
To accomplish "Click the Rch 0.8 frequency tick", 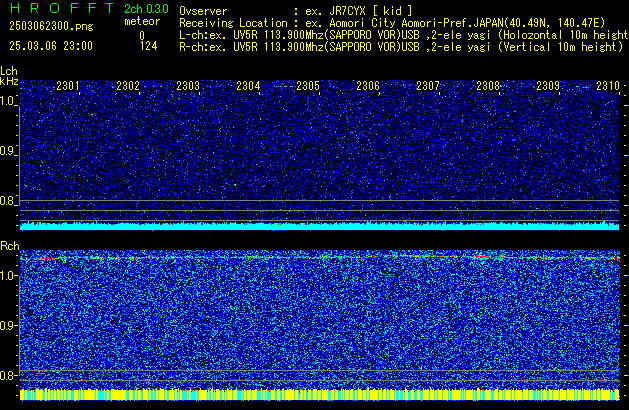I will [7, 375].
